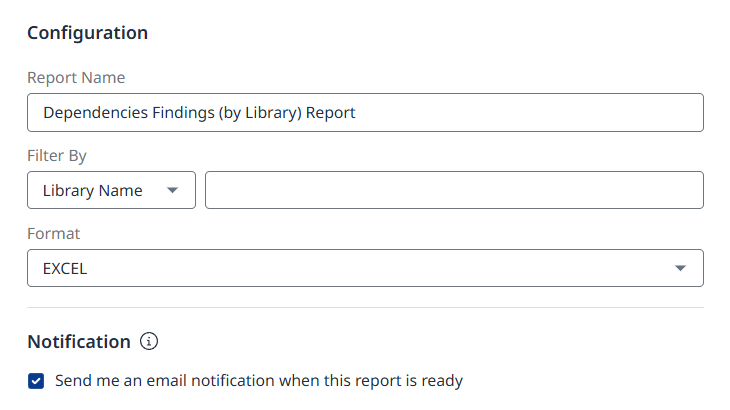Click the blank area right of report name text
730x410 pixels.
coord(530,112)
